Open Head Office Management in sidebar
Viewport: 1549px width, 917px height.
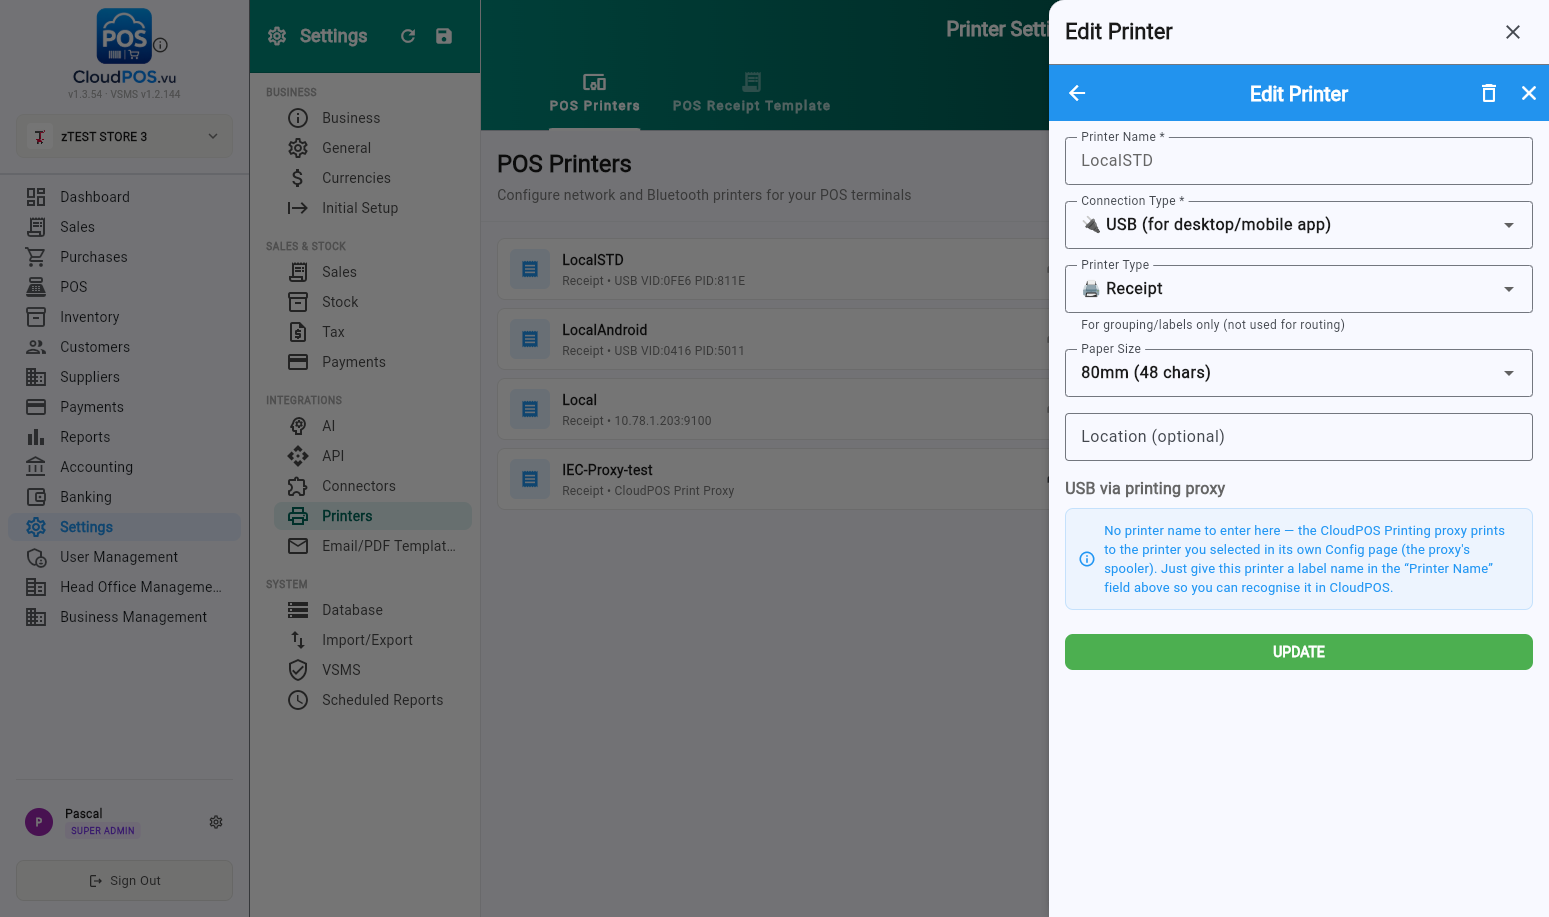[124, 587]
